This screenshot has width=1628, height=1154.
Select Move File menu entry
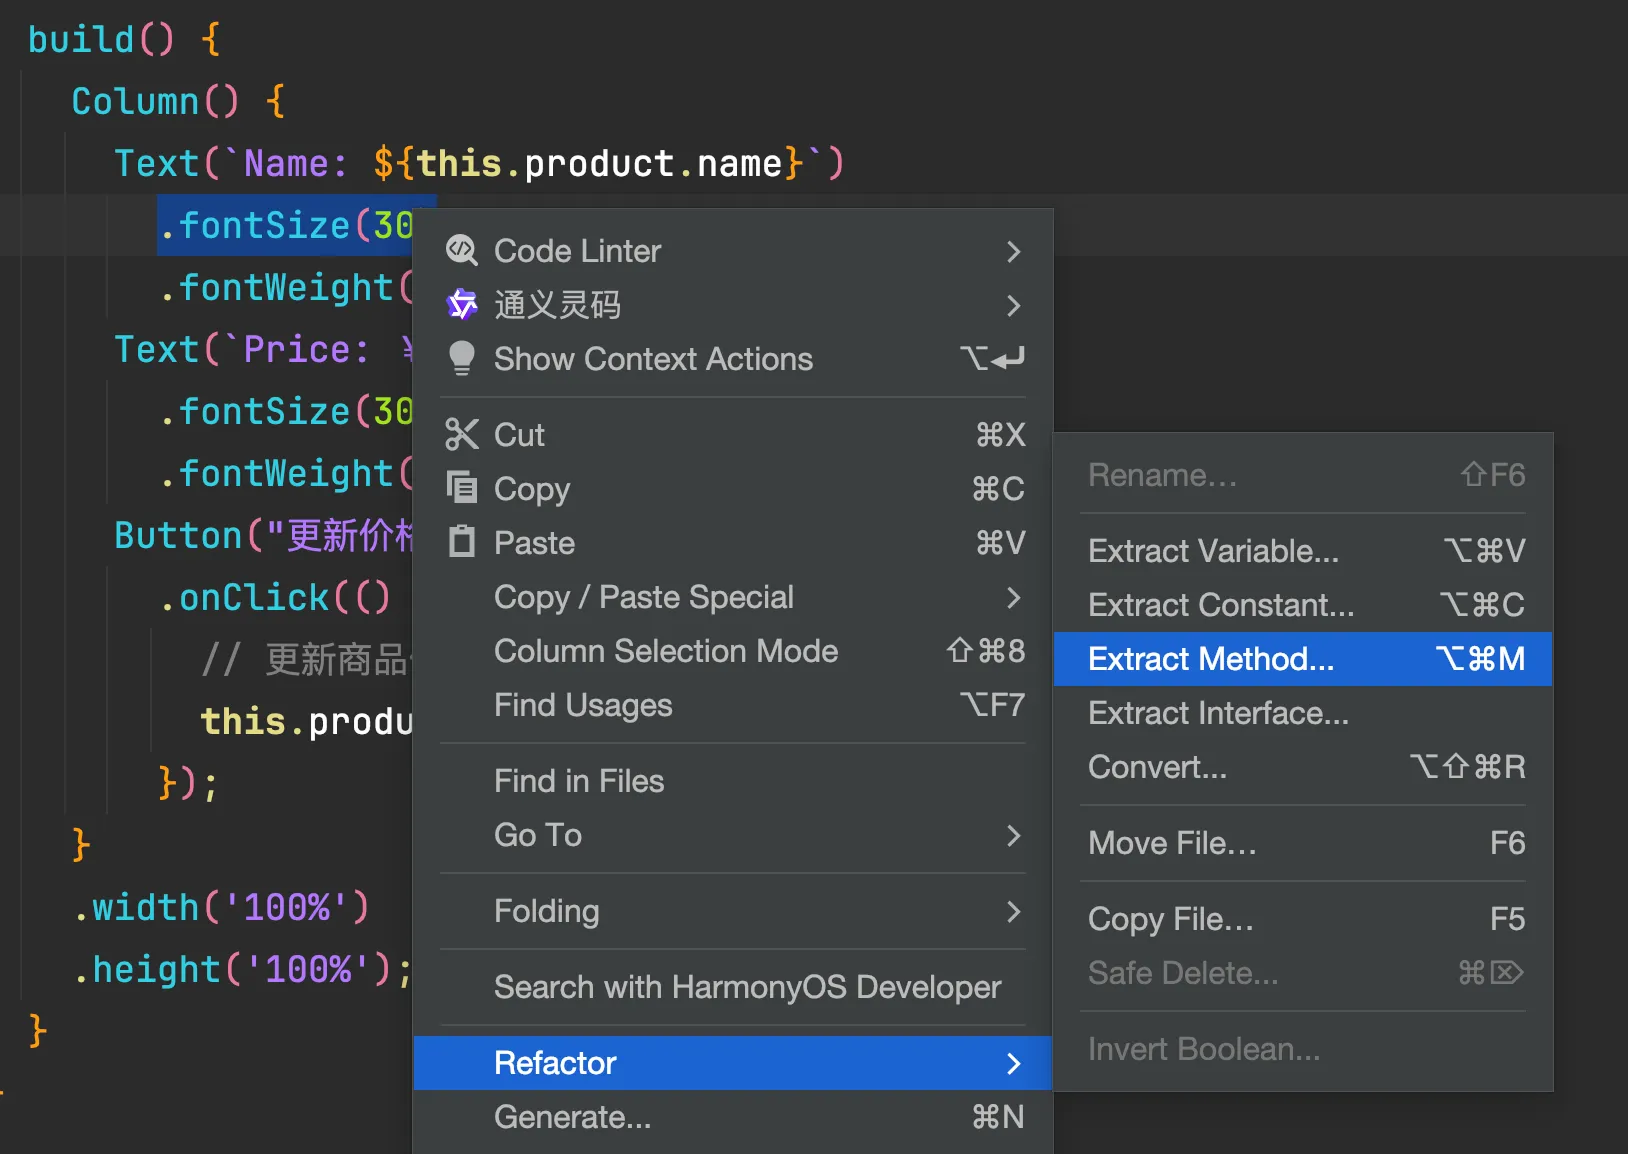(1171, 843)
